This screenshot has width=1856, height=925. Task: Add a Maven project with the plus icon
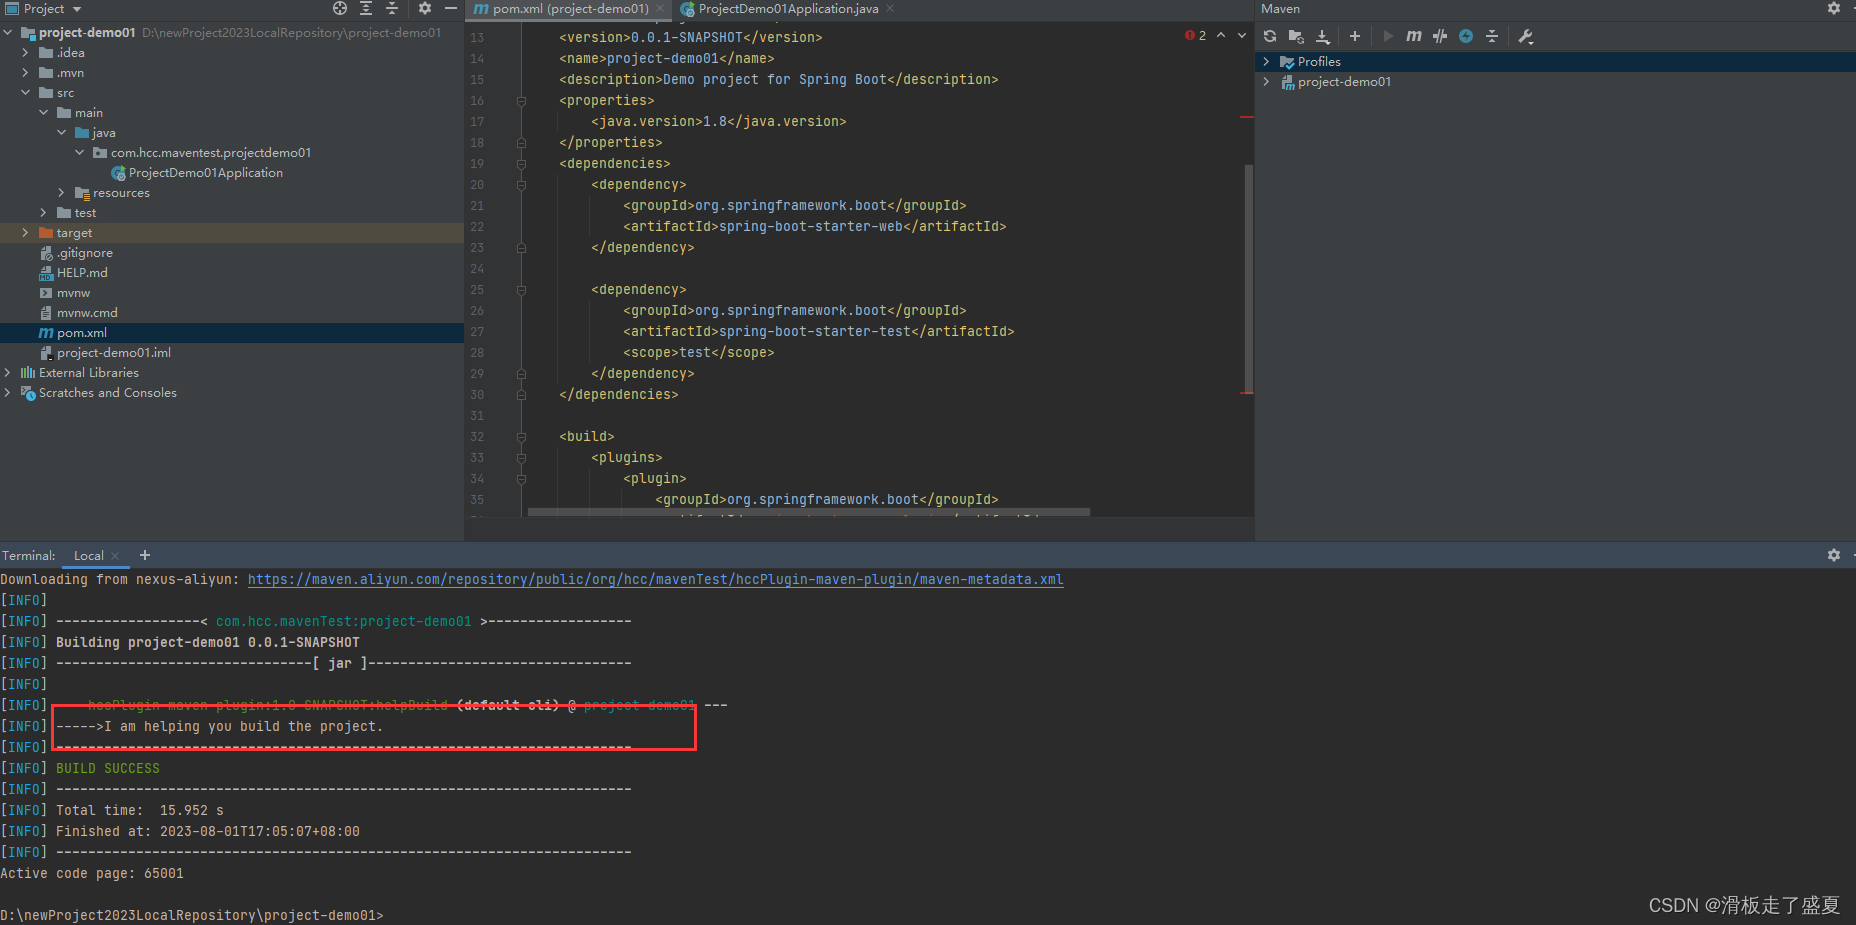1354,36
